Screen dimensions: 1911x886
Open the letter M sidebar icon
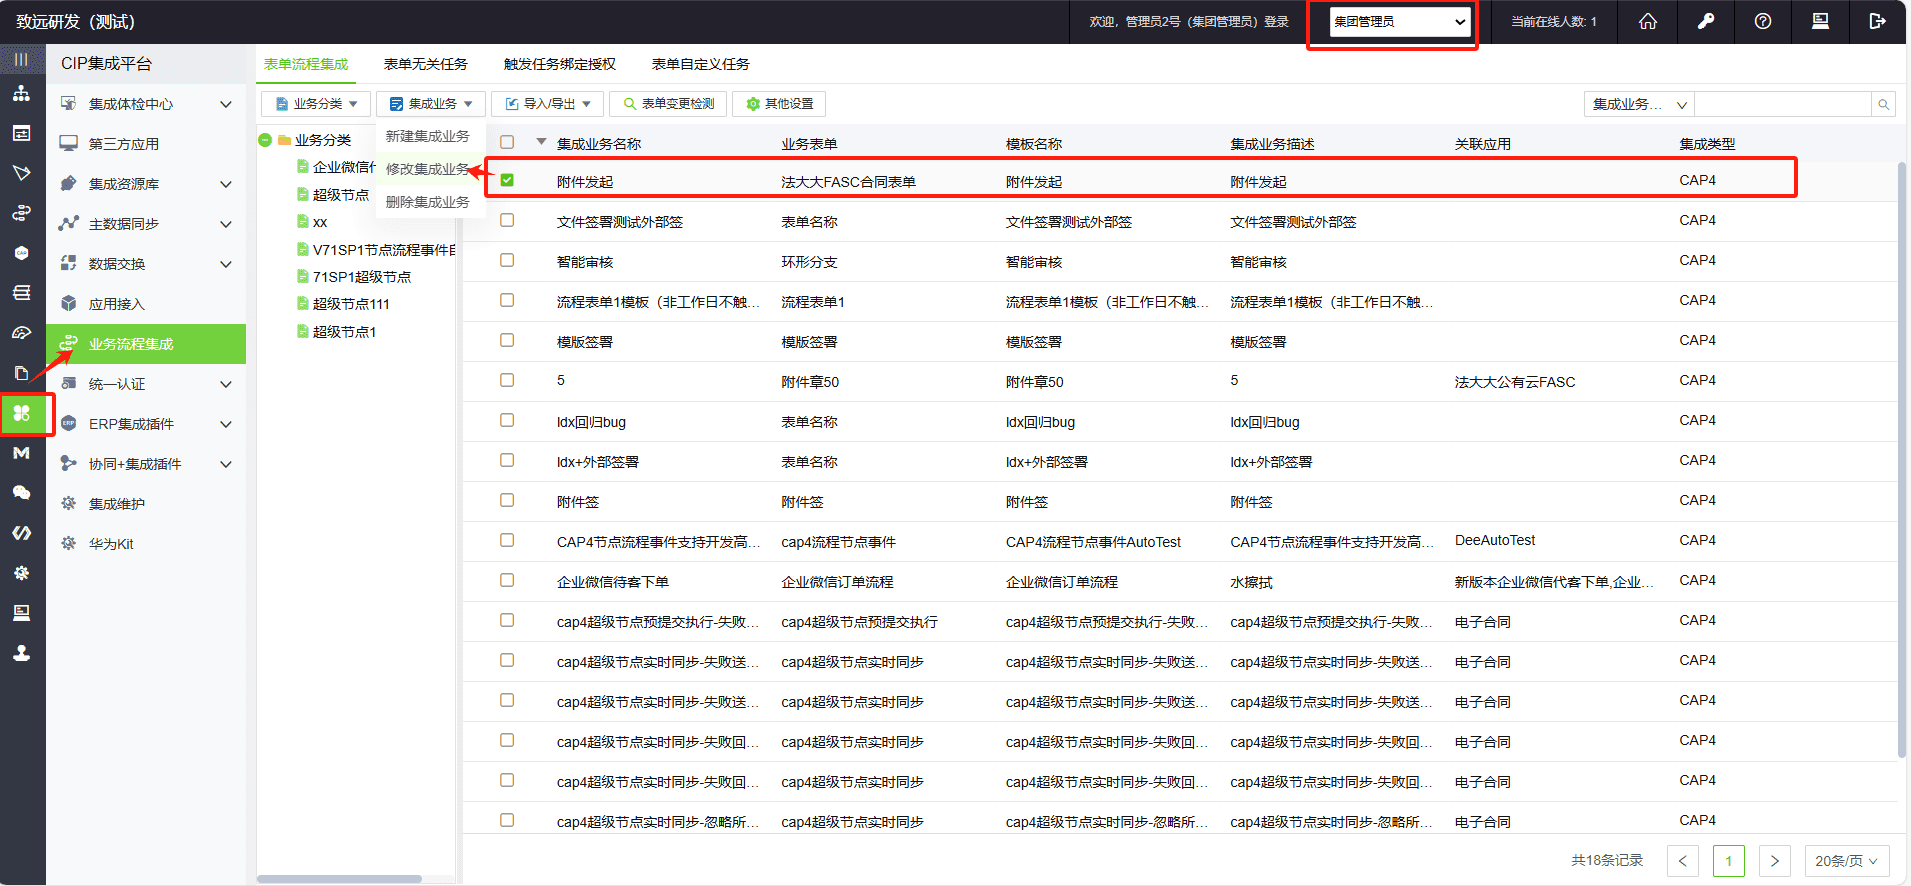coord(21,453)
